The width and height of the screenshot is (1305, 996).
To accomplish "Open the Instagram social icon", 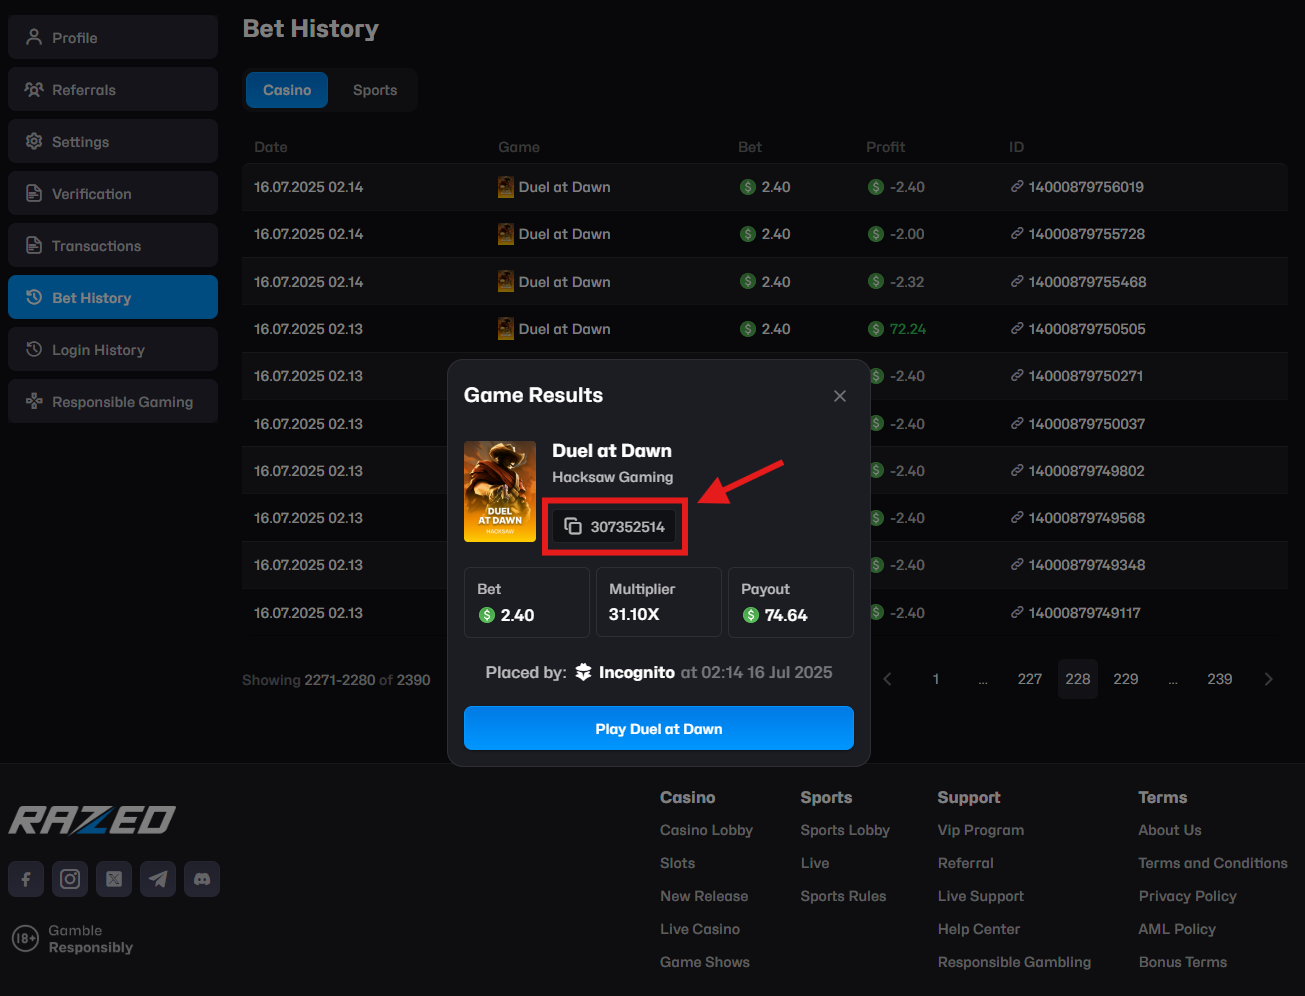I will tap(70, 879).
